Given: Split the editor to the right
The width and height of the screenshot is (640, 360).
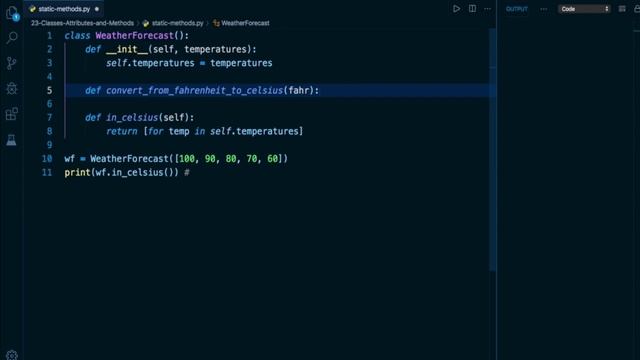Looking at the screenshot, I should pos(472,9).
